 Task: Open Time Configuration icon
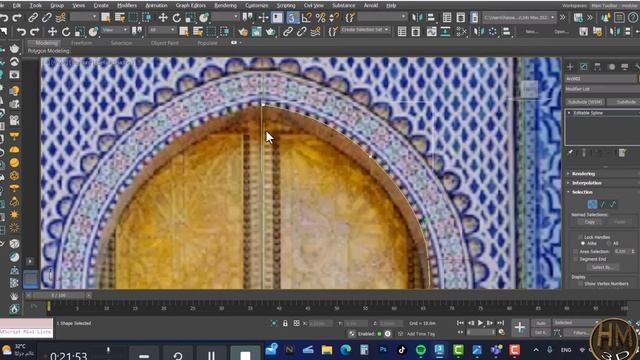[502, 333]
